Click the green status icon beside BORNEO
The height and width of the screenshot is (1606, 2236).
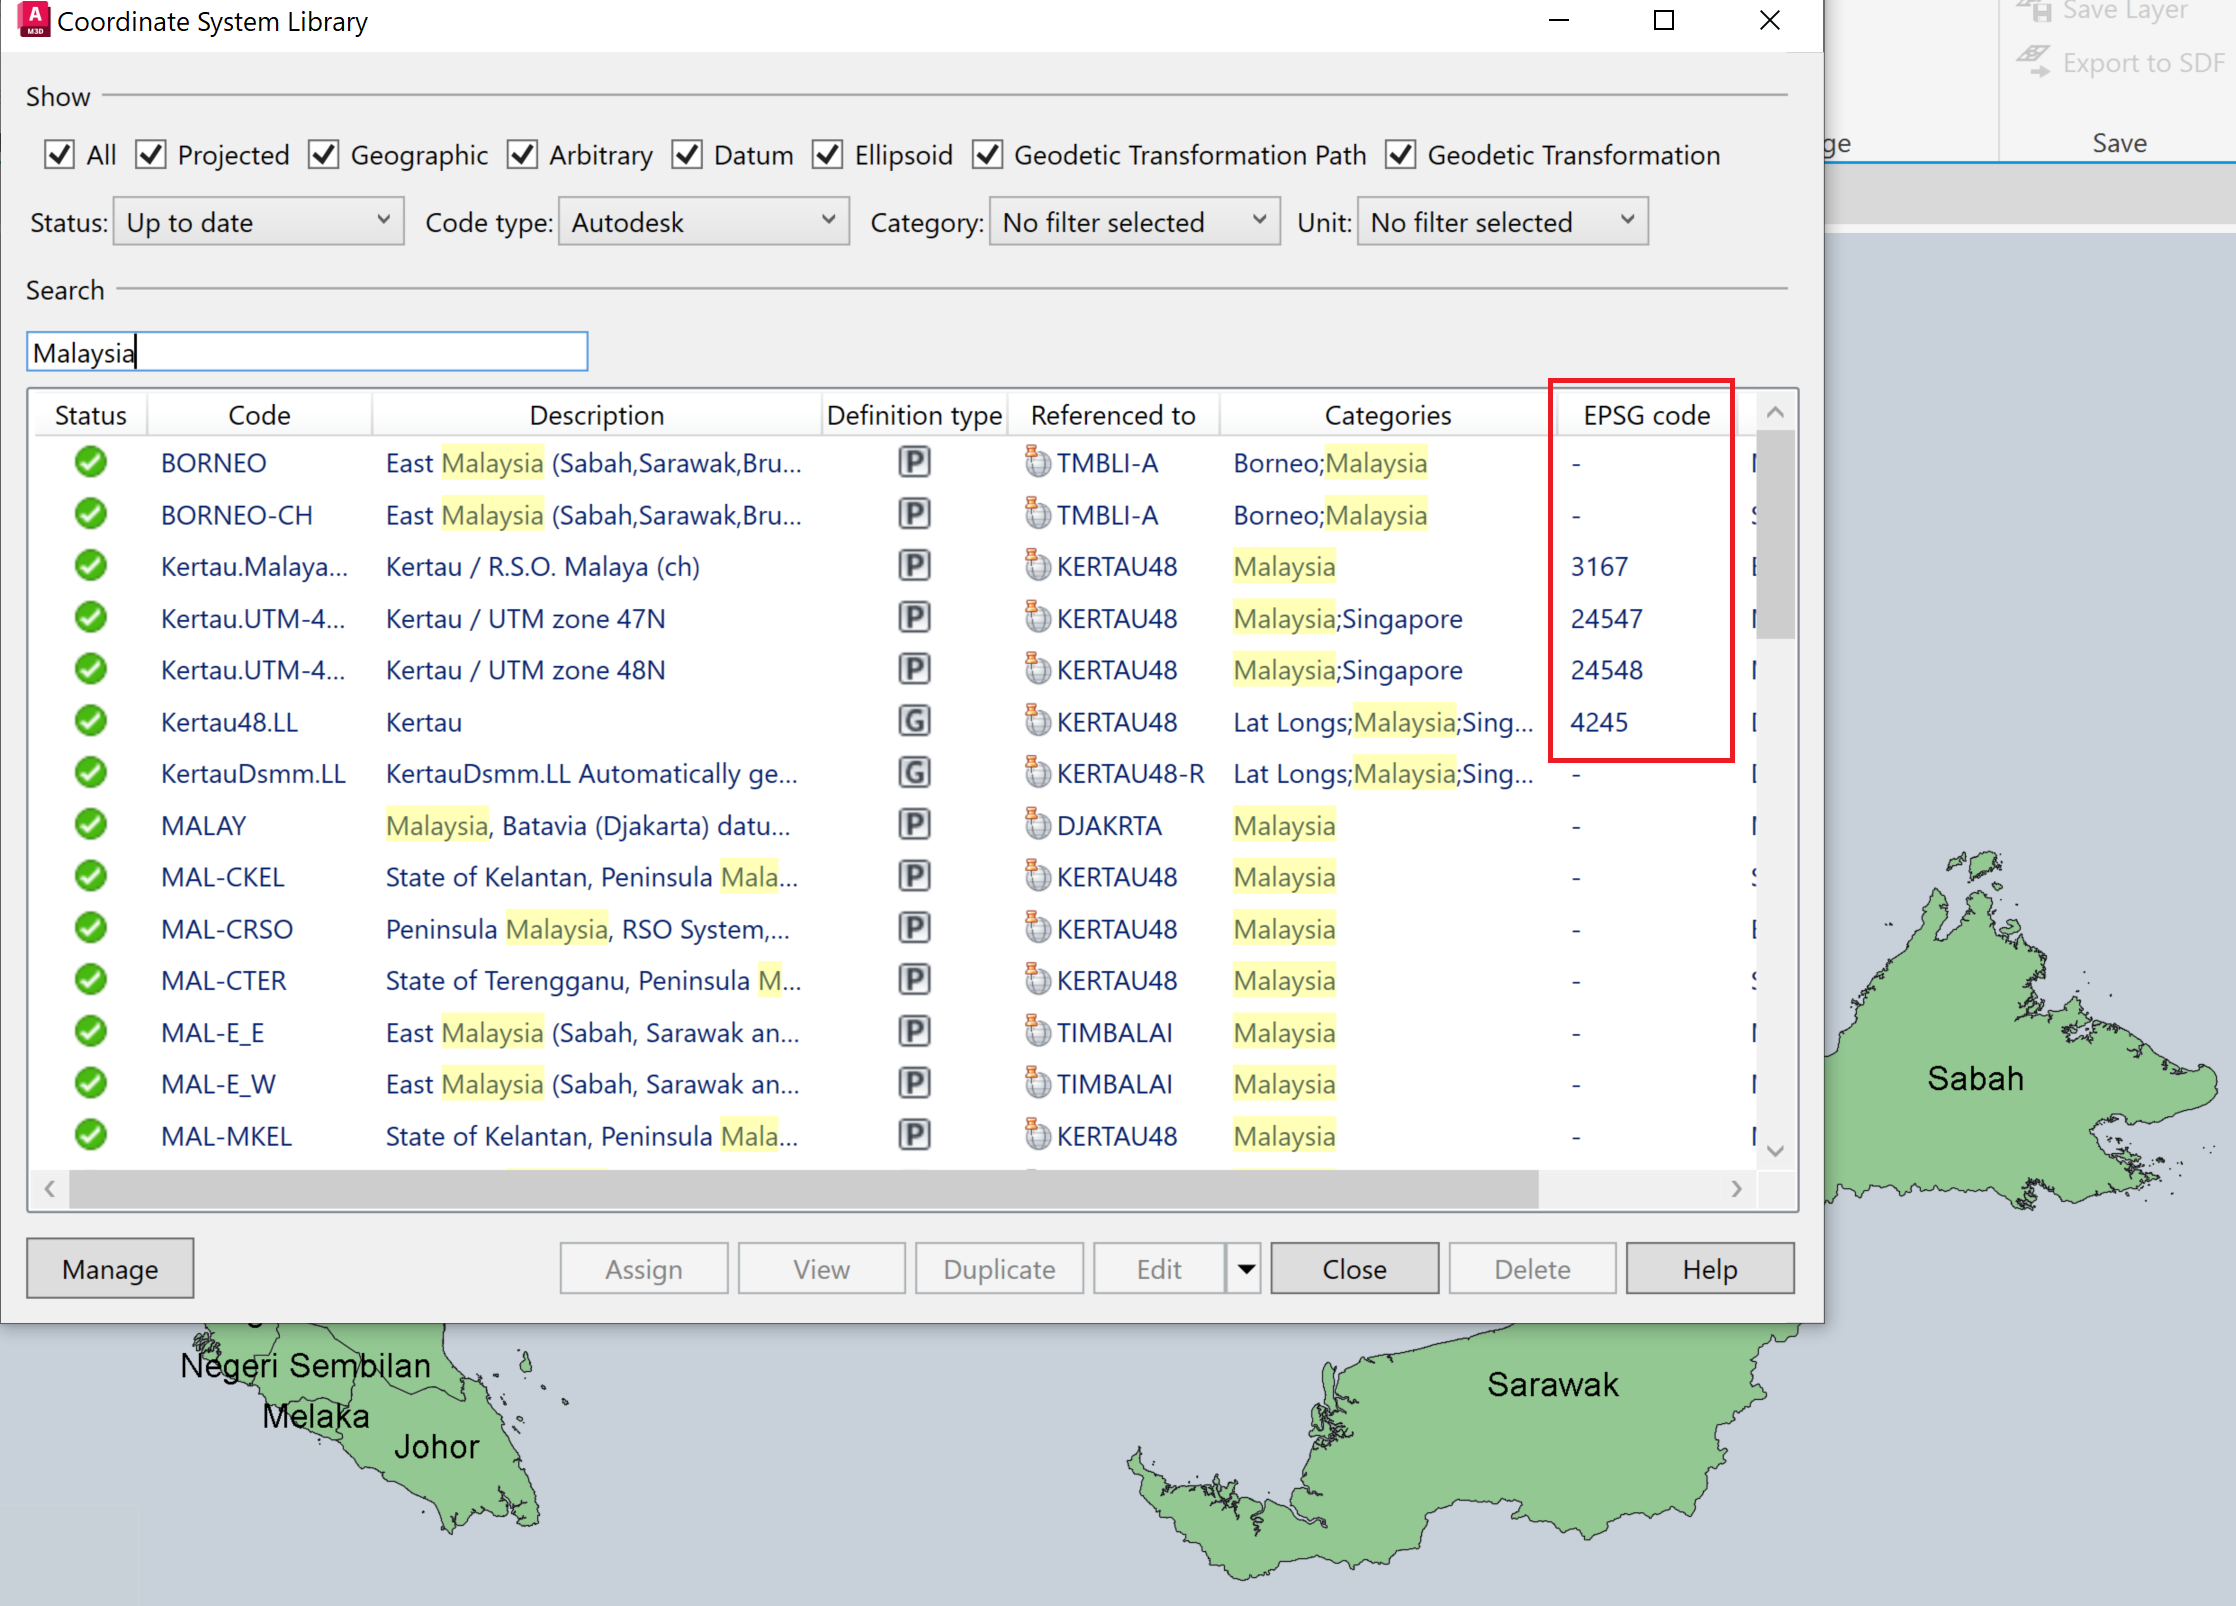pyautogui.click(x=90, y=462)
